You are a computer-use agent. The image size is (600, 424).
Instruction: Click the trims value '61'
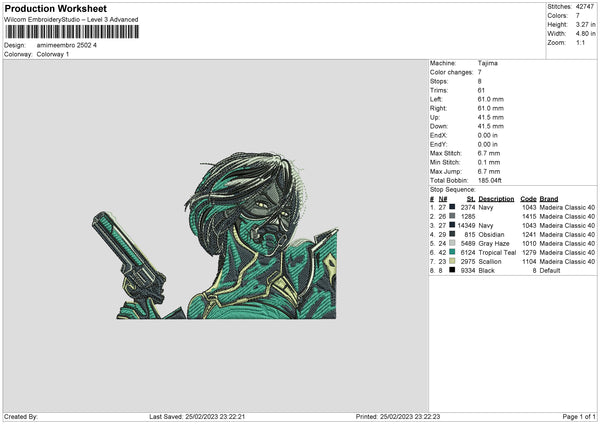point(481,90)
